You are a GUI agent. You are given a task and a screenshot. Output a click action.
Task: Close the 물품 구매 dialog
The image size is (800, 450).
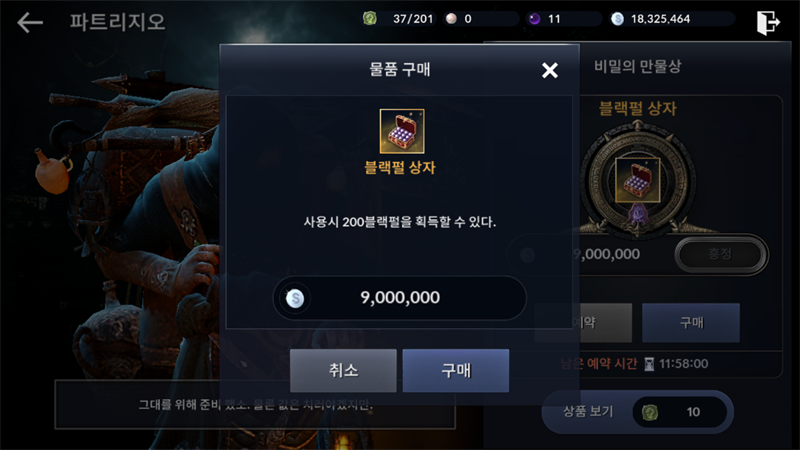click(x=550, y=70)
